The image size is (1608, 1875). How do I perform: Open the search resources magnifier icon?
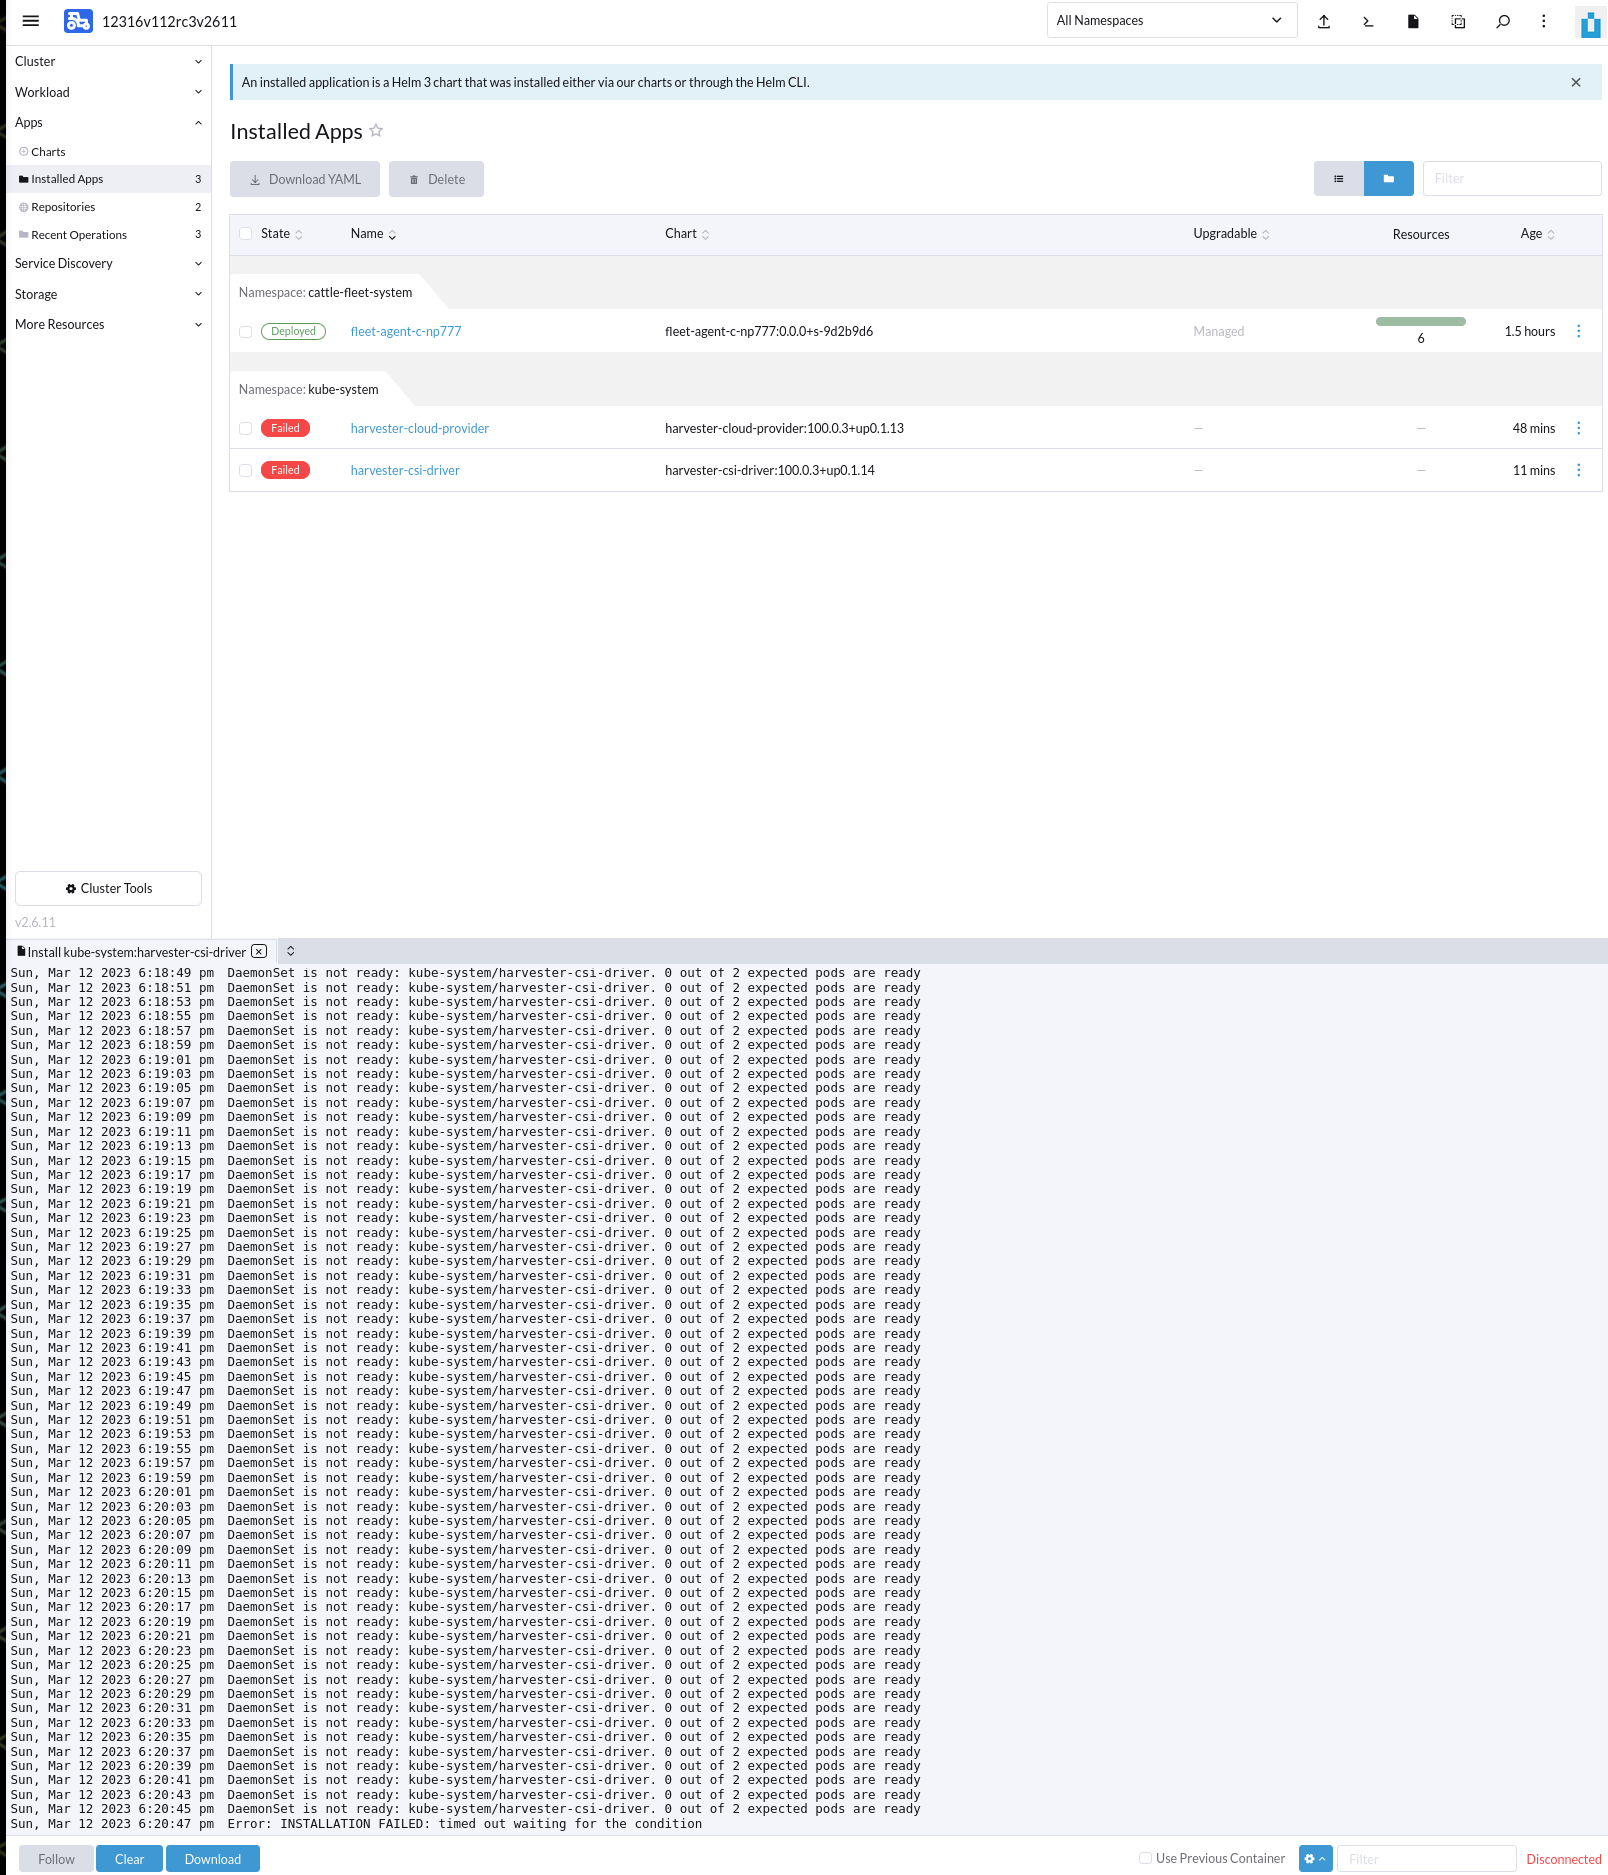[1503, 21]
